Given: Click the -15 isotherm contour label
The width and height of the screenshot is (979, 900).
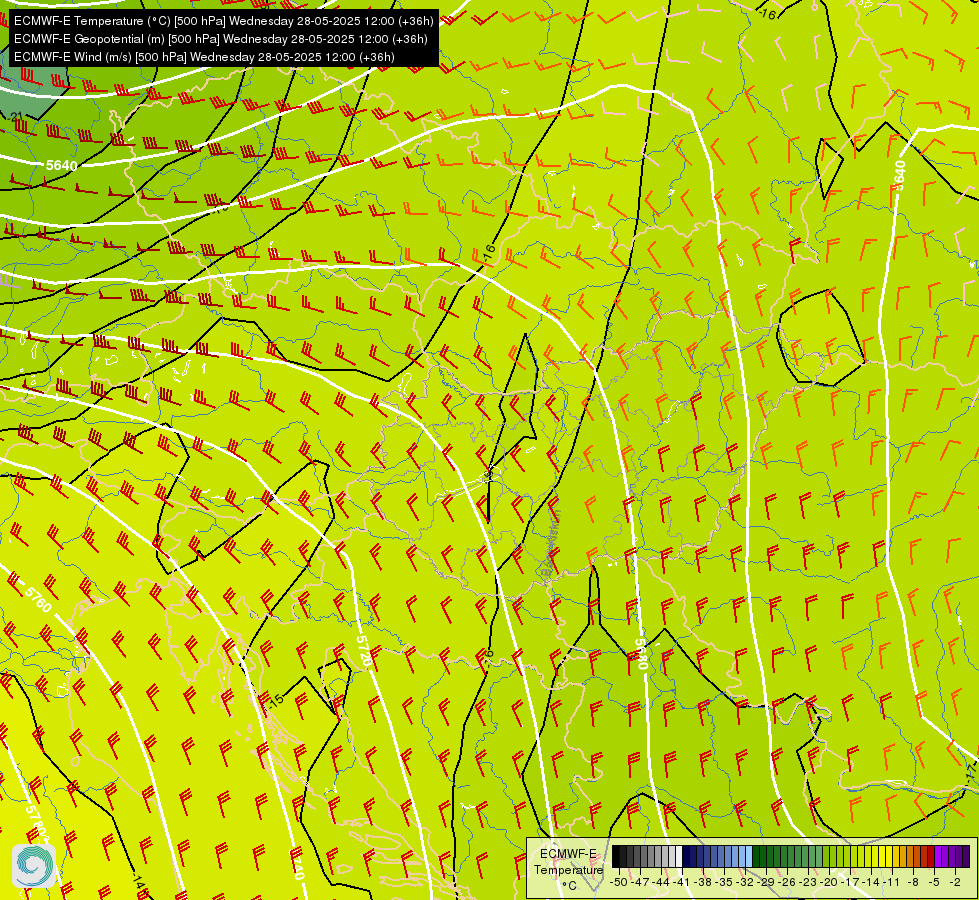Looking at the screenshot, I should coord(275,700).
